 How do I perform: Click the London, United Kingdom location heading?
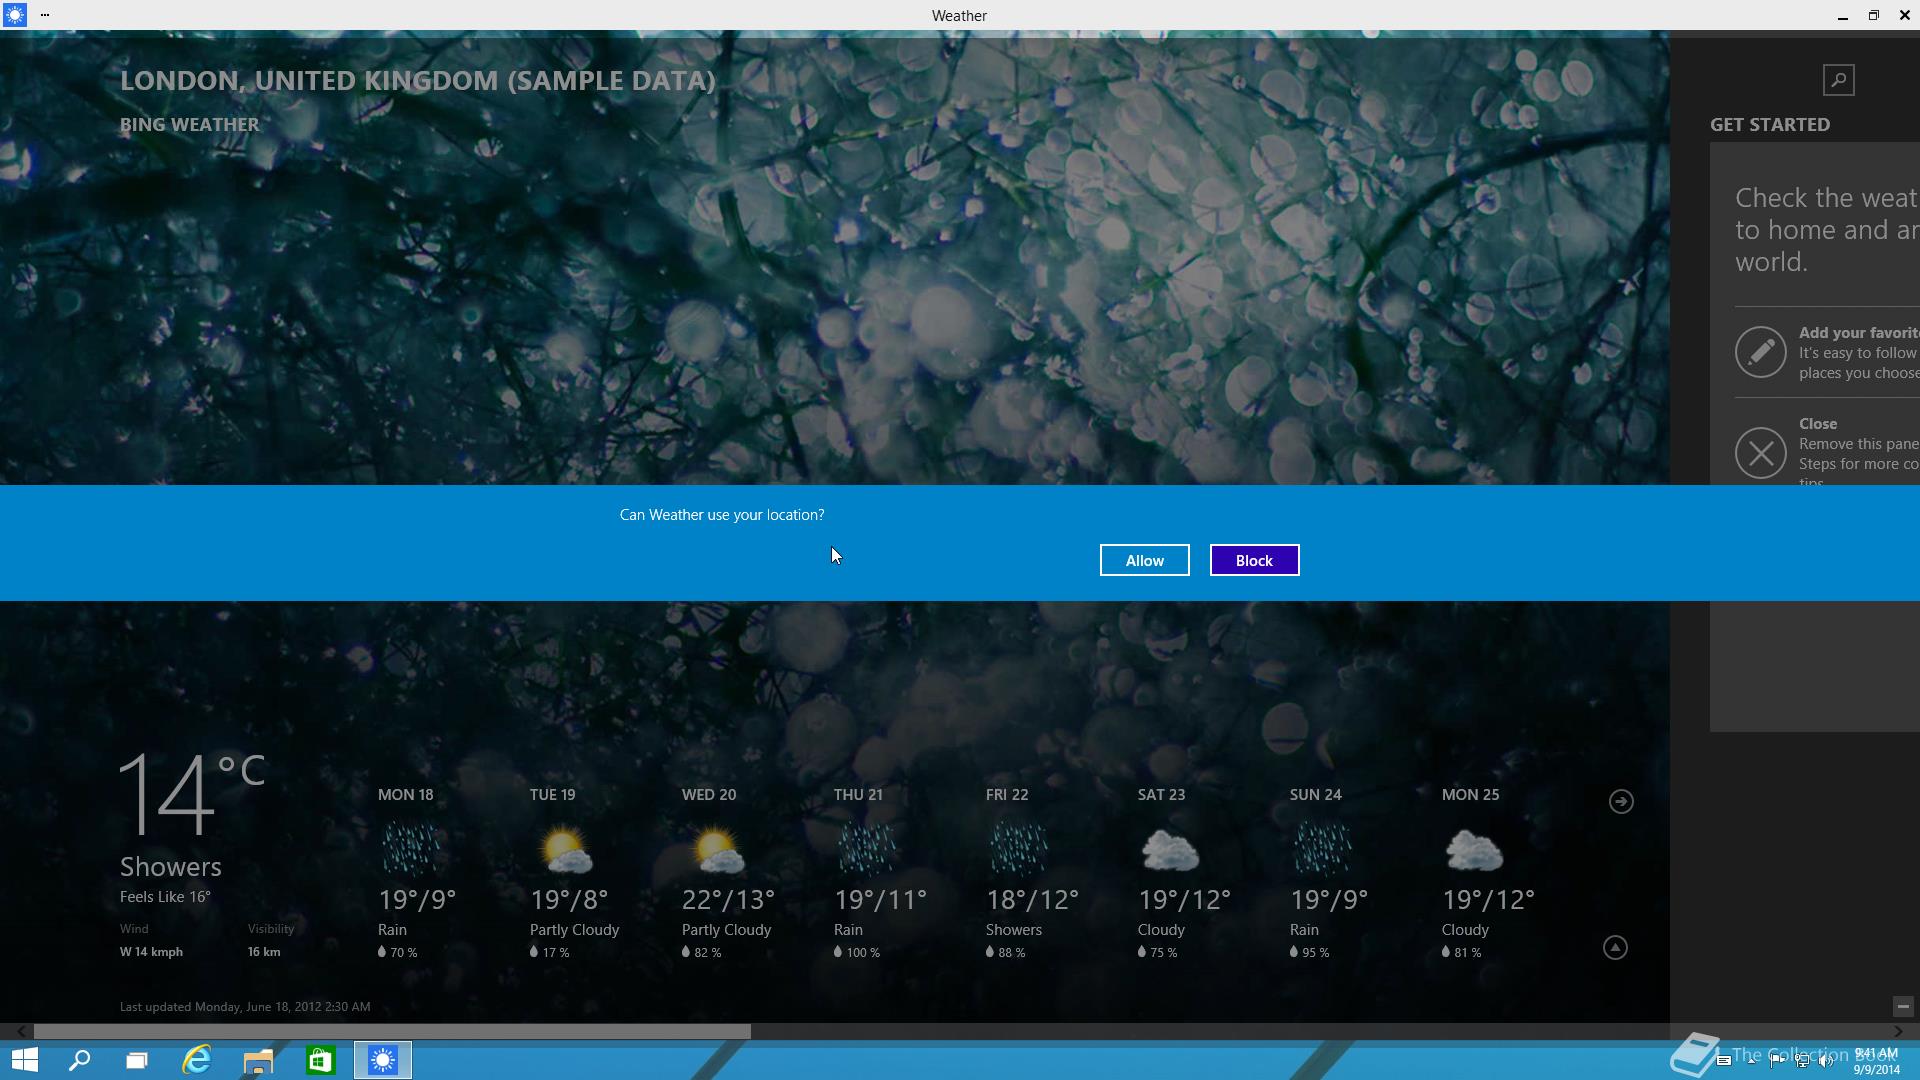(x=417, y=80)
